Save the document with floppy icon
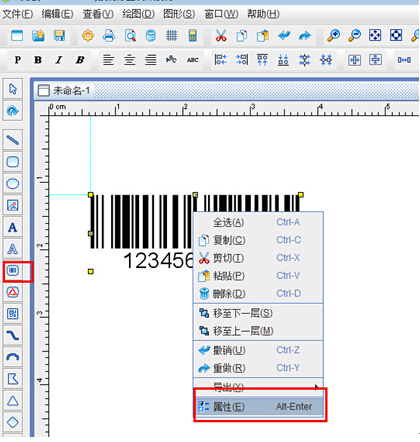Viewport: 420px width, 442px height. pos(59,35)
